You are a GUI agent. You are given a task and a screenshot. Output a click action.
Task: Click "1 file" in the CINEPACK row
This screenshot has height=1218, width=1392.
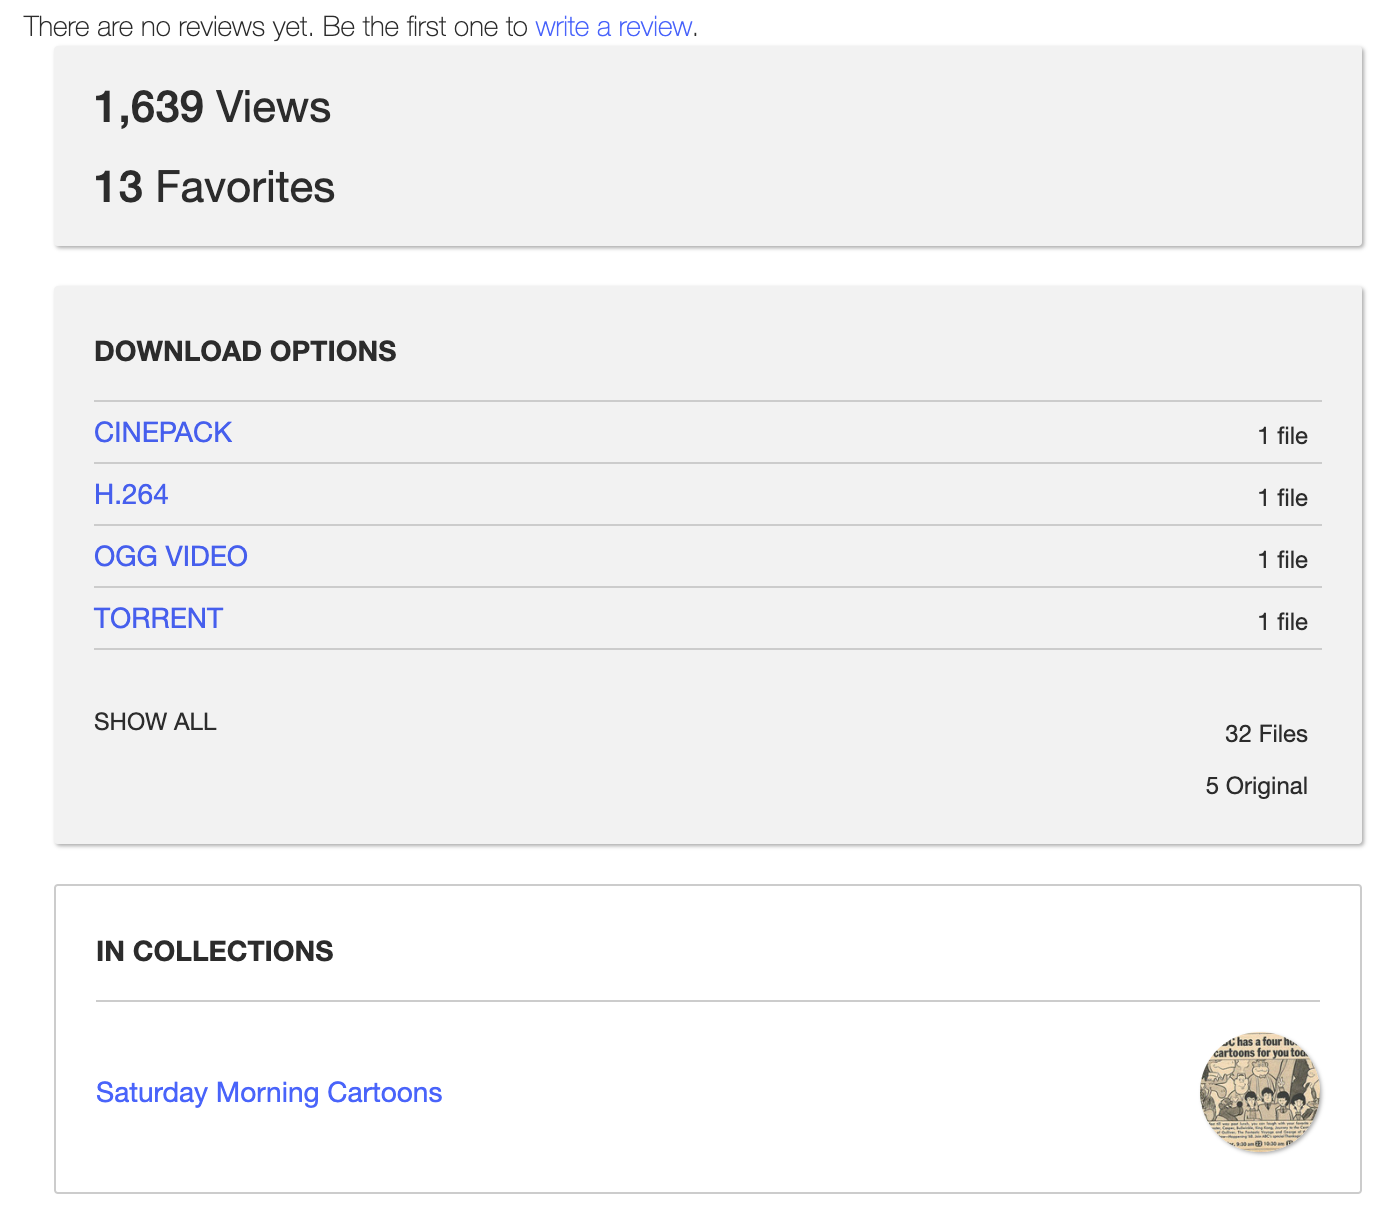tap(1282, 436)
